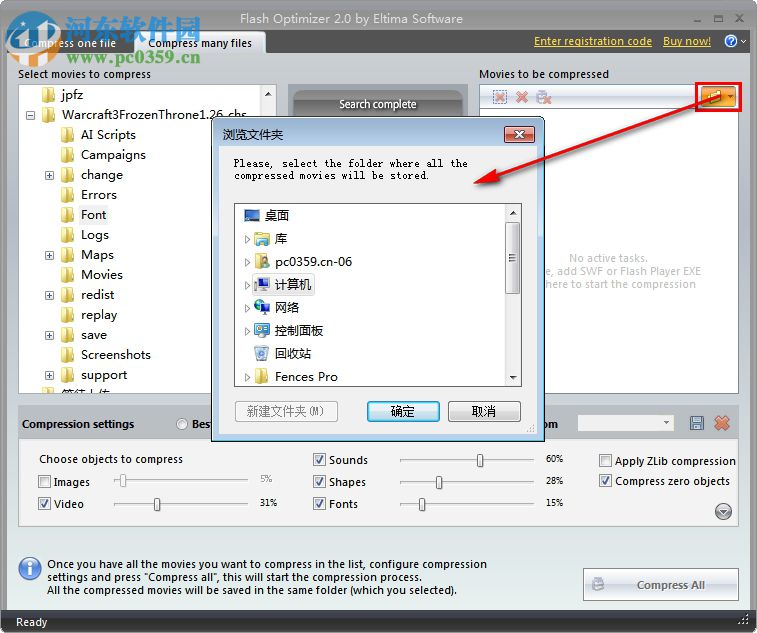The height and width of the screenshot is (633, 757).
Task: Toggle Compress zero objects checkbox
Action: pos(605,481)
